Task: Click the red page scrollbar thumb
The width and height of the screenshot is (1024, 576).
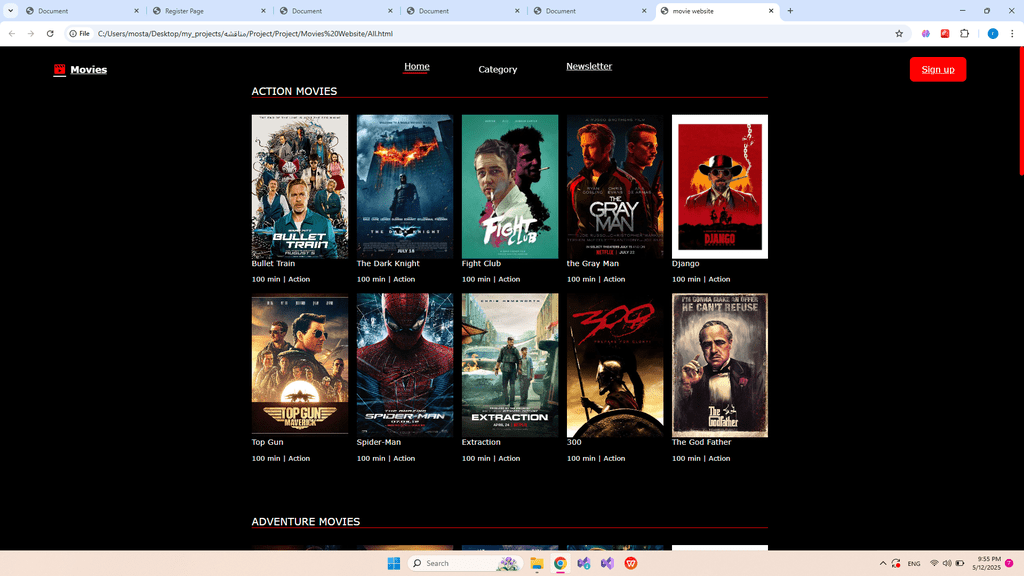Action: click(1021, 110)
